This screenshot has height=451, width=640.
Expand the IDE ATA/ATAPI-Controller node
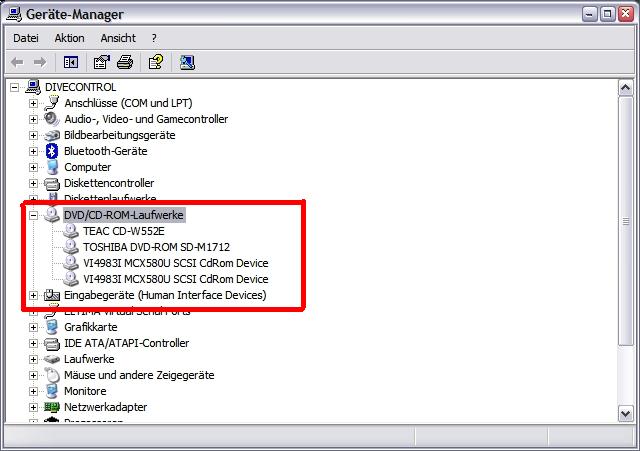[33, 343]
